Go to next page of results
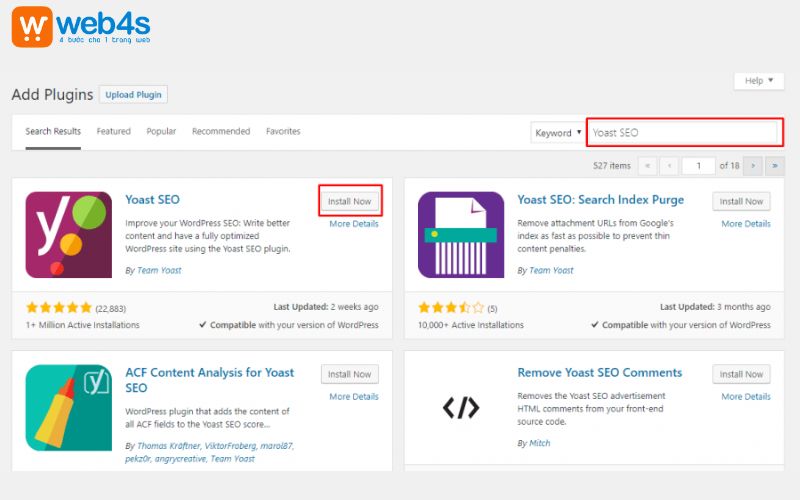 coord(753,165)
